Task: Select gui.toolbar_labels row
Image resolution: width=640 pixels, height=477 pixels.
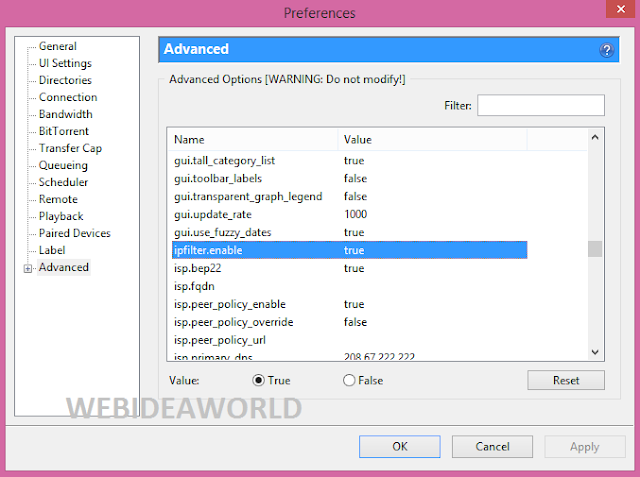Action: pyautogui.click(x=350, y=178)
